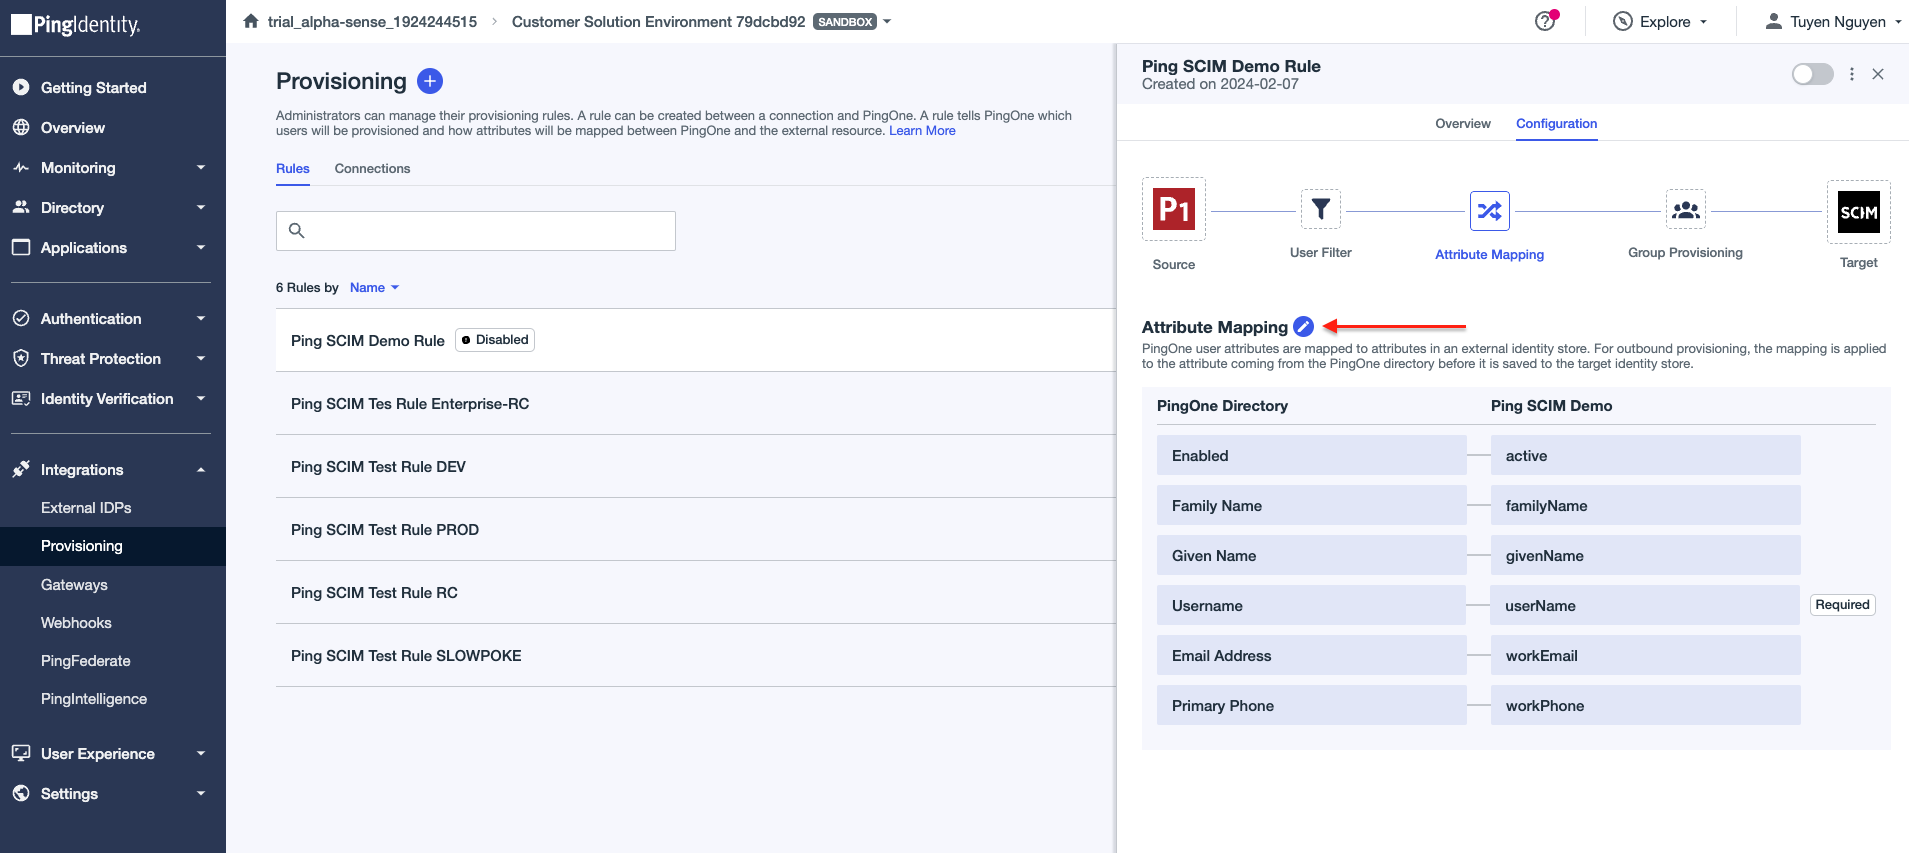The width and height of the screenshot is (1909, 853).
Task: Open Ping SCIM Tes Rule Enterprise-RC
Action: pos(696,404)
